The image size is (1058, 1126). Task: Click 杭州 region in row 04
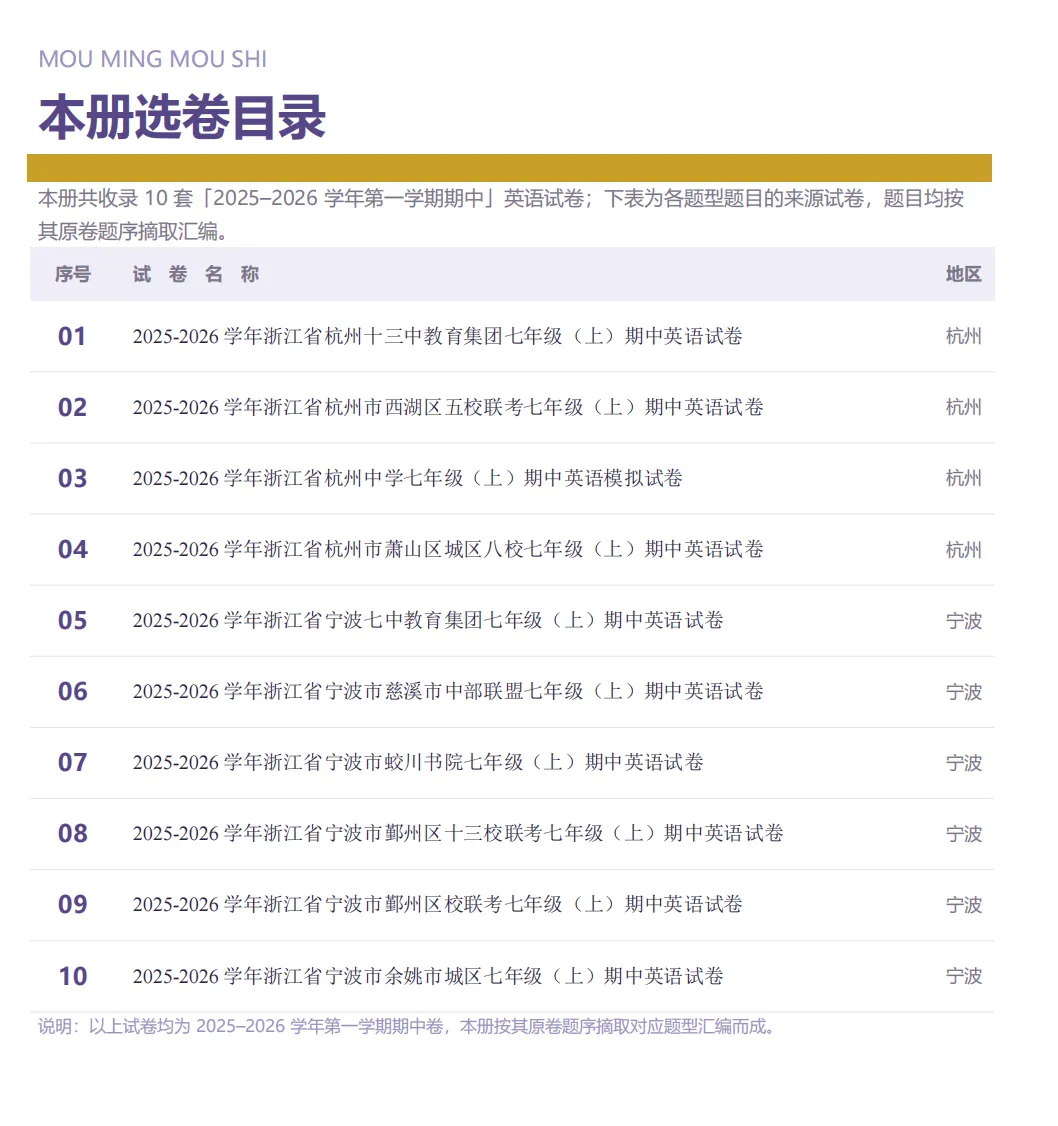[x=963, y=550]
